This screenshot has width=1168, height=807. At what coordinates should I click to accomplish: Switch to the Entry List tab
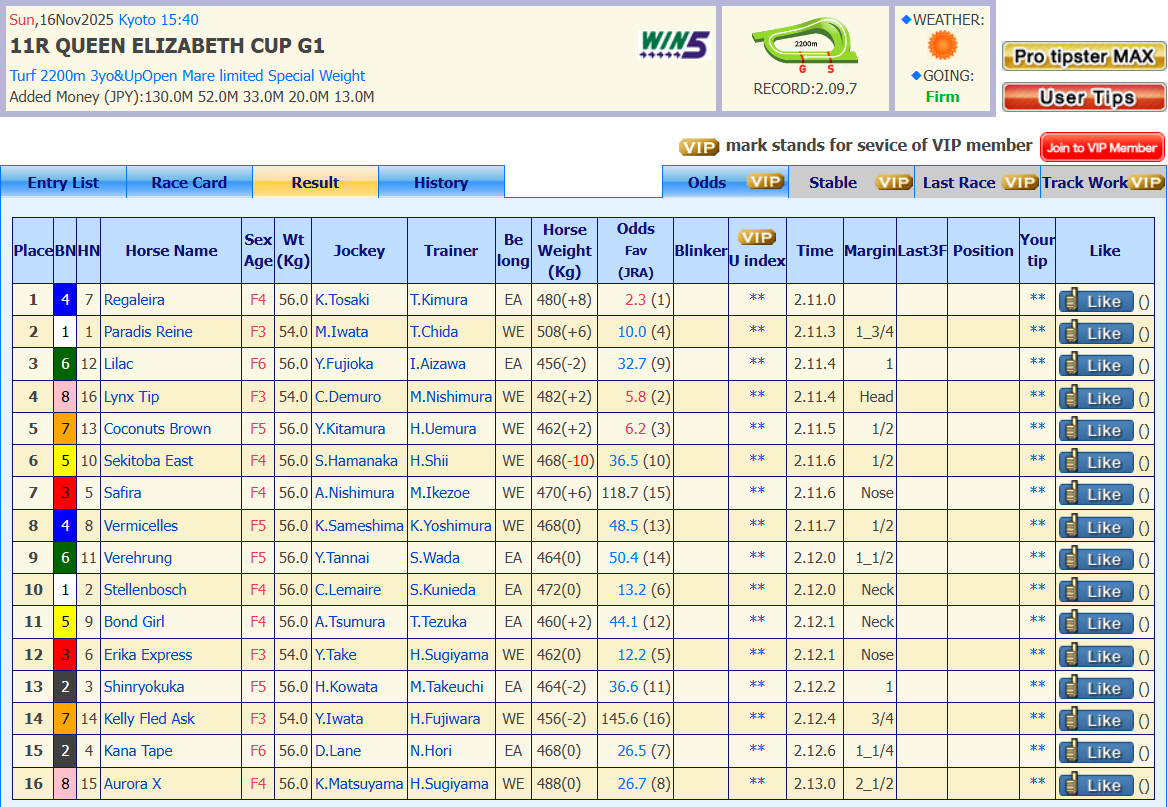(x=63, y=183)
